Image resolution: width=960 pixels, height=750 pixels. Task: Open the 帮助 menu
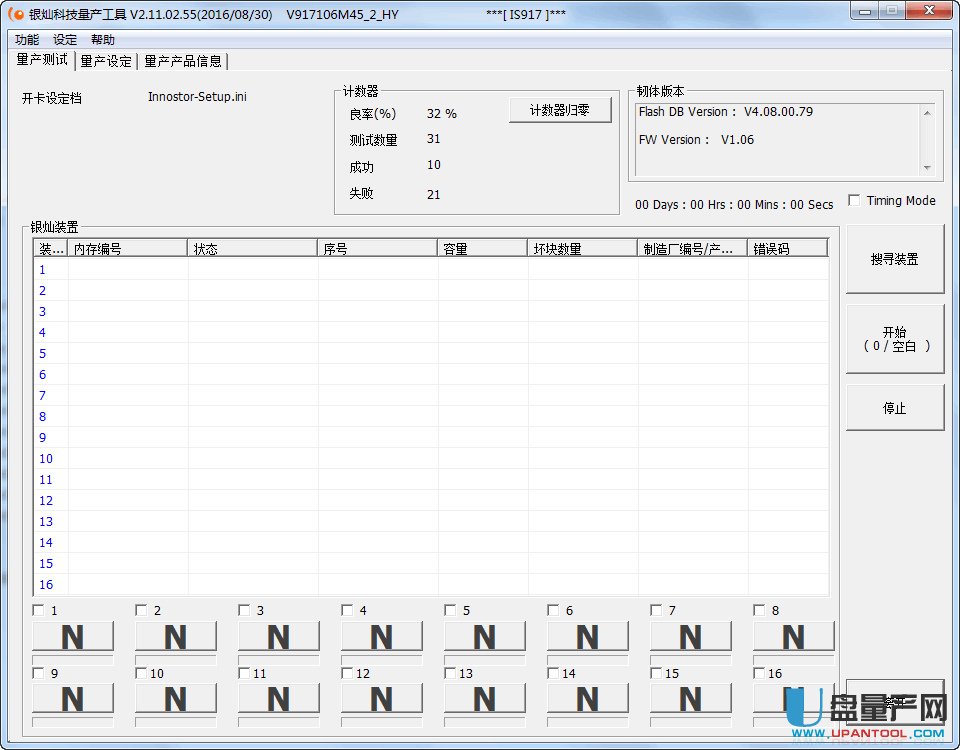(103, 40)
